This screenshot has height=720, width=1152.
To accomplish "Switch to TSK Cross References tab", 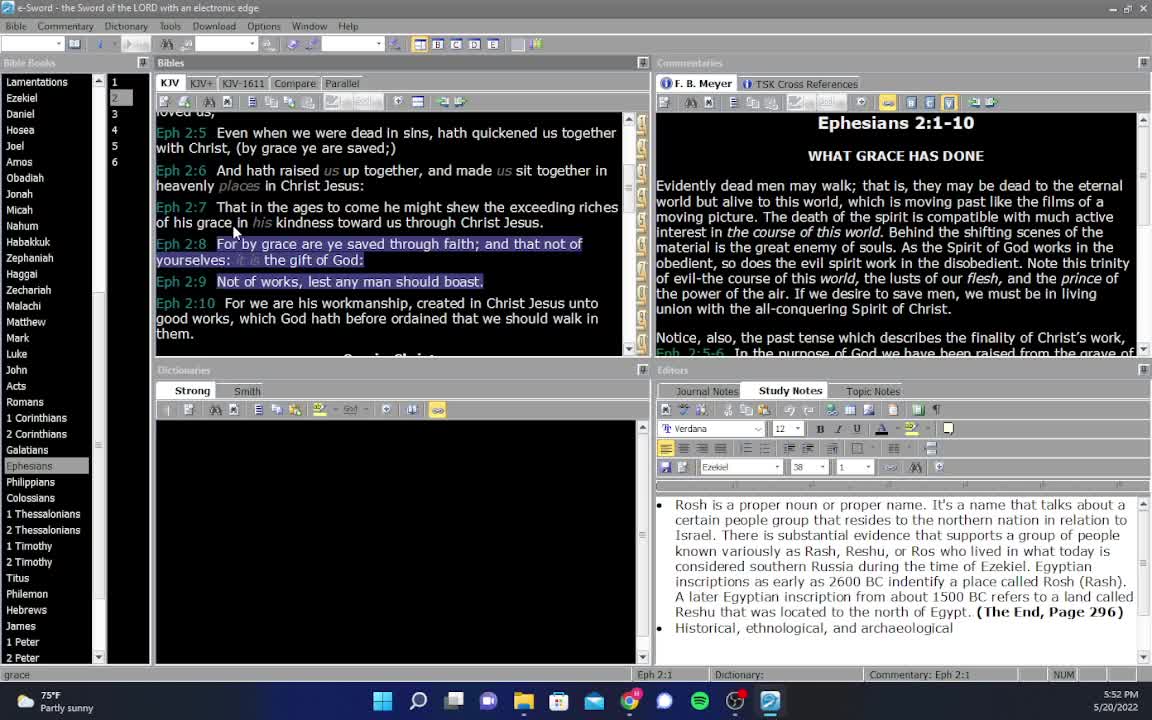I will pyautogui.click(x=799, y=84).
